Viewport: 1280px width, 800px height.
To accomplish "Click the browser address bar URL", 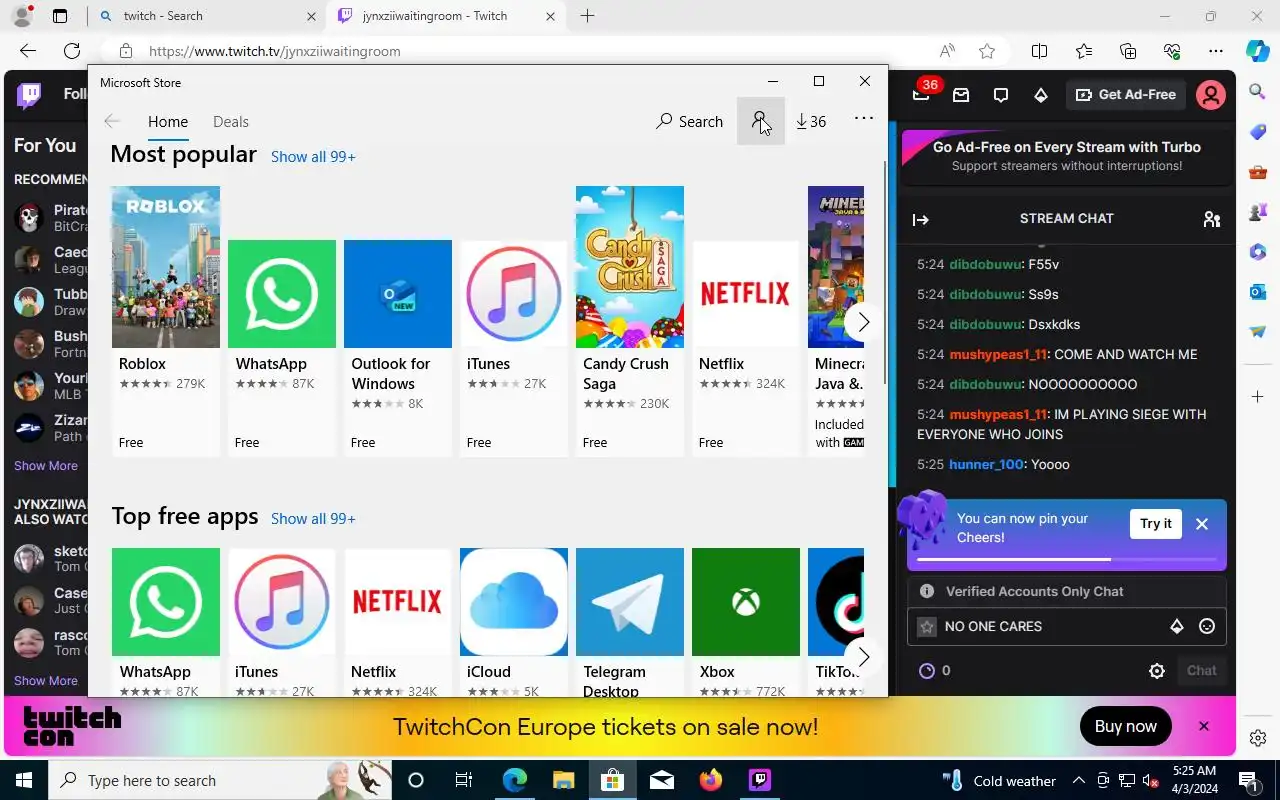I will point(275,51).
